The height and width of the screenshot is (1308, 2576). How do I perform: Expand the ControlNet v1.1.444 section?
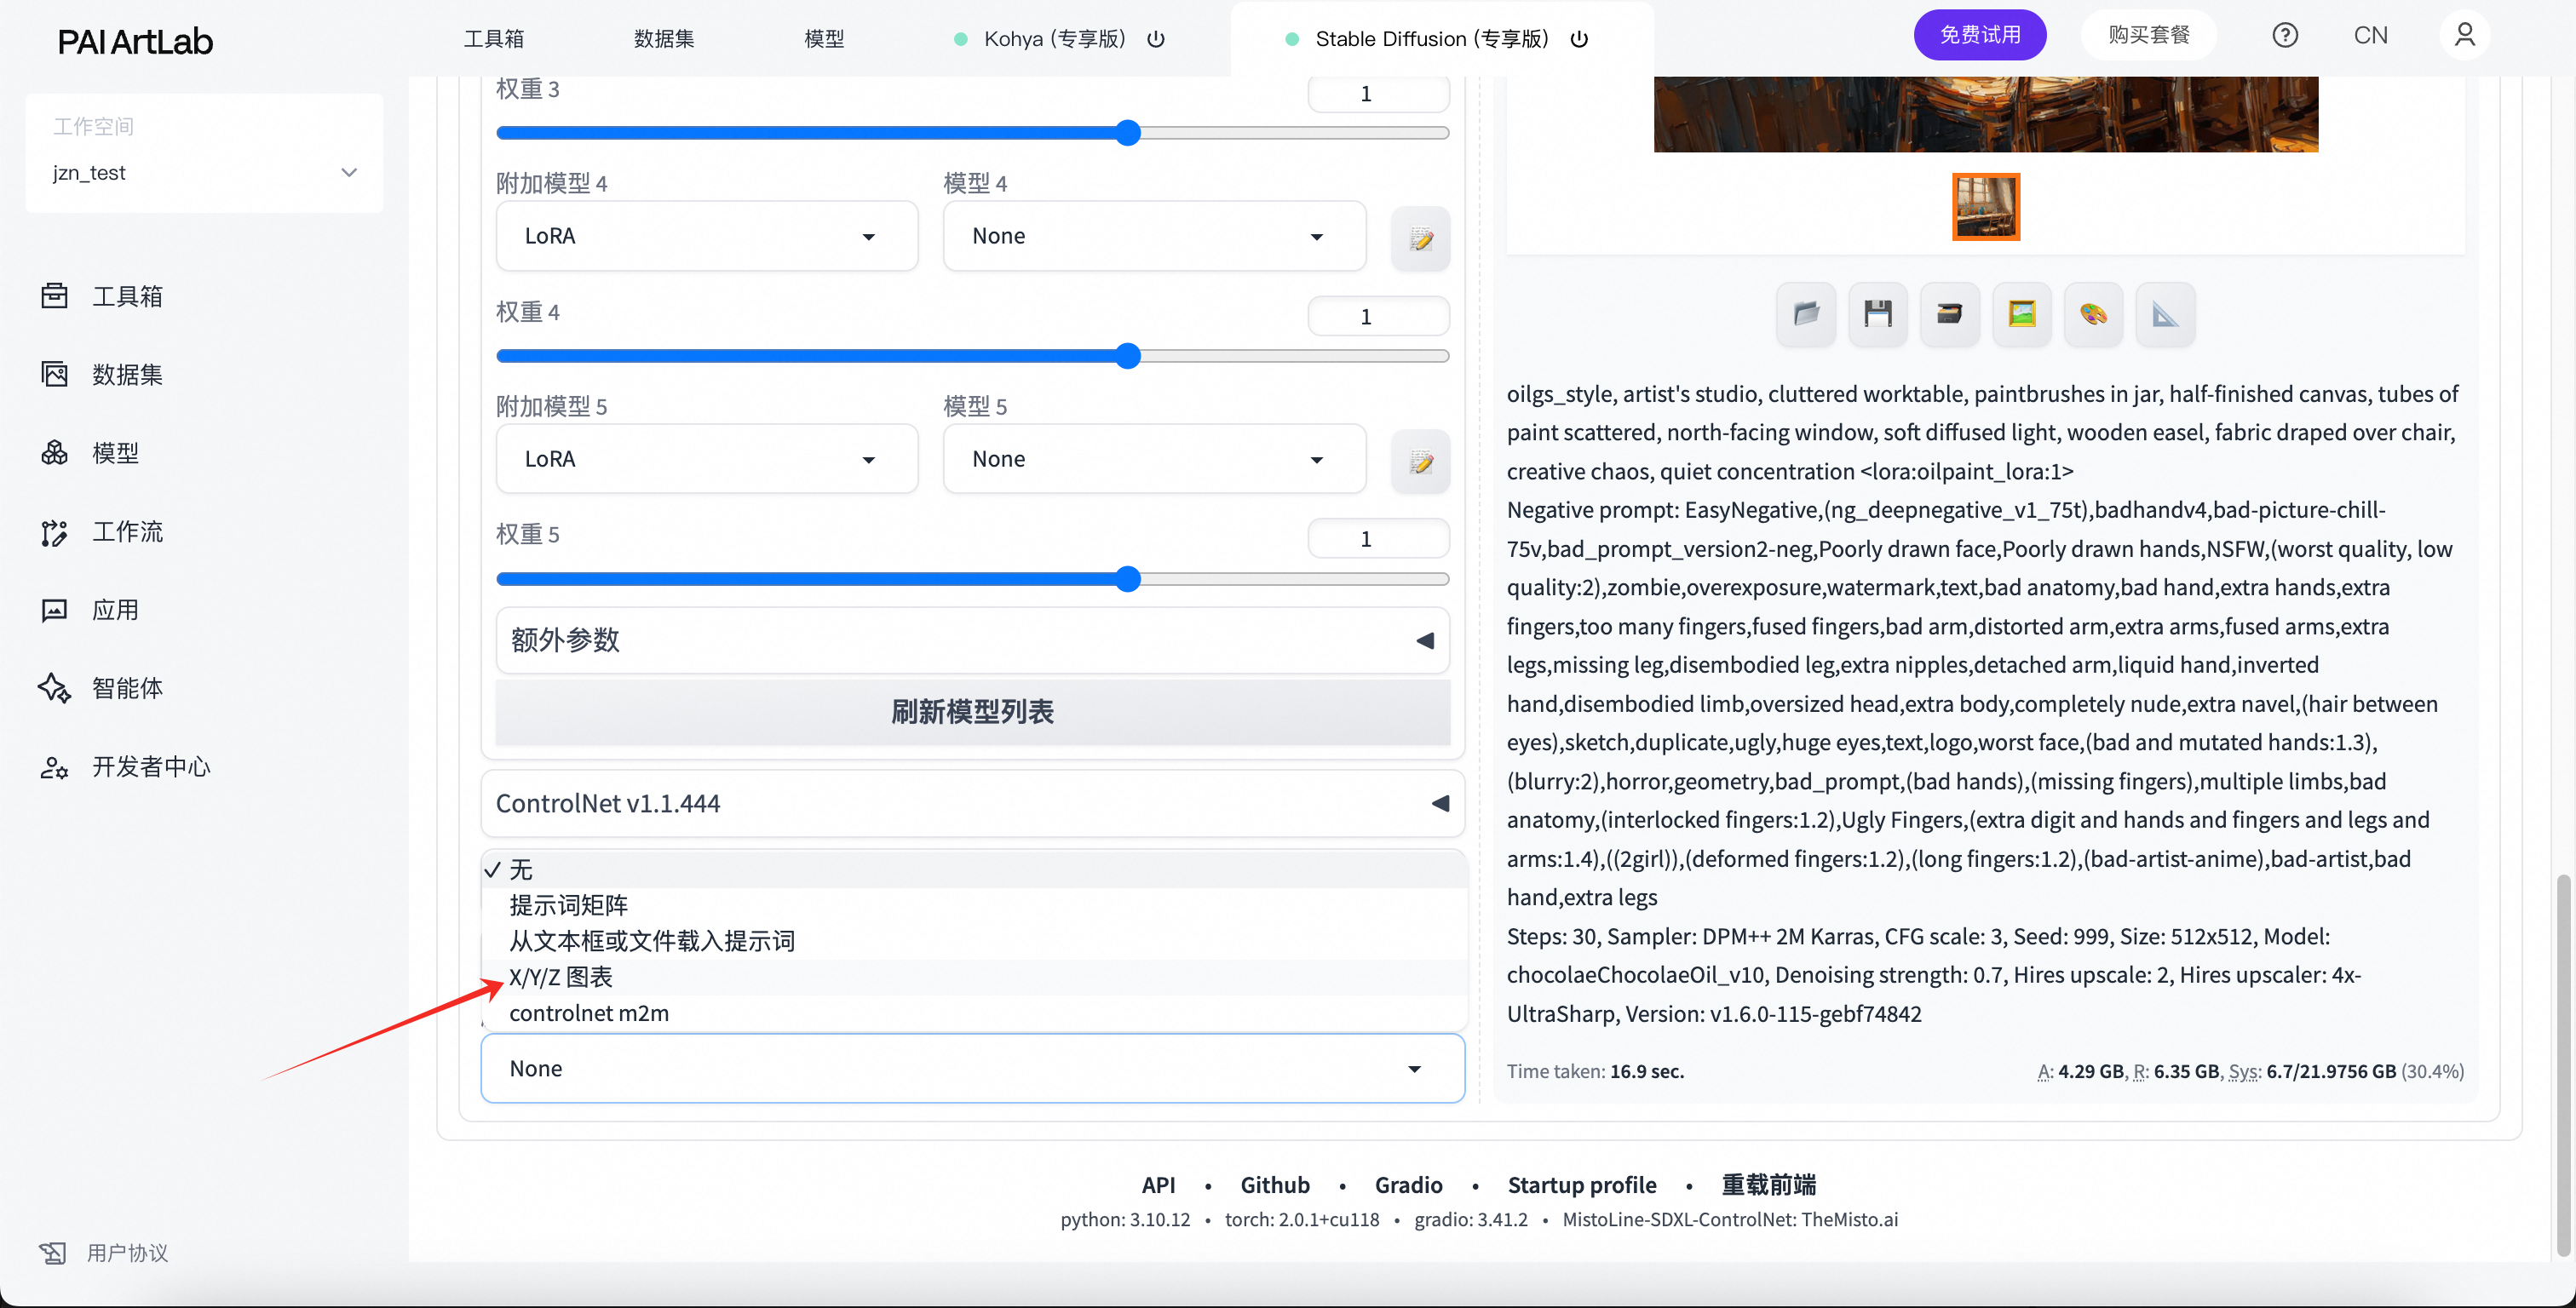[972, 803]
